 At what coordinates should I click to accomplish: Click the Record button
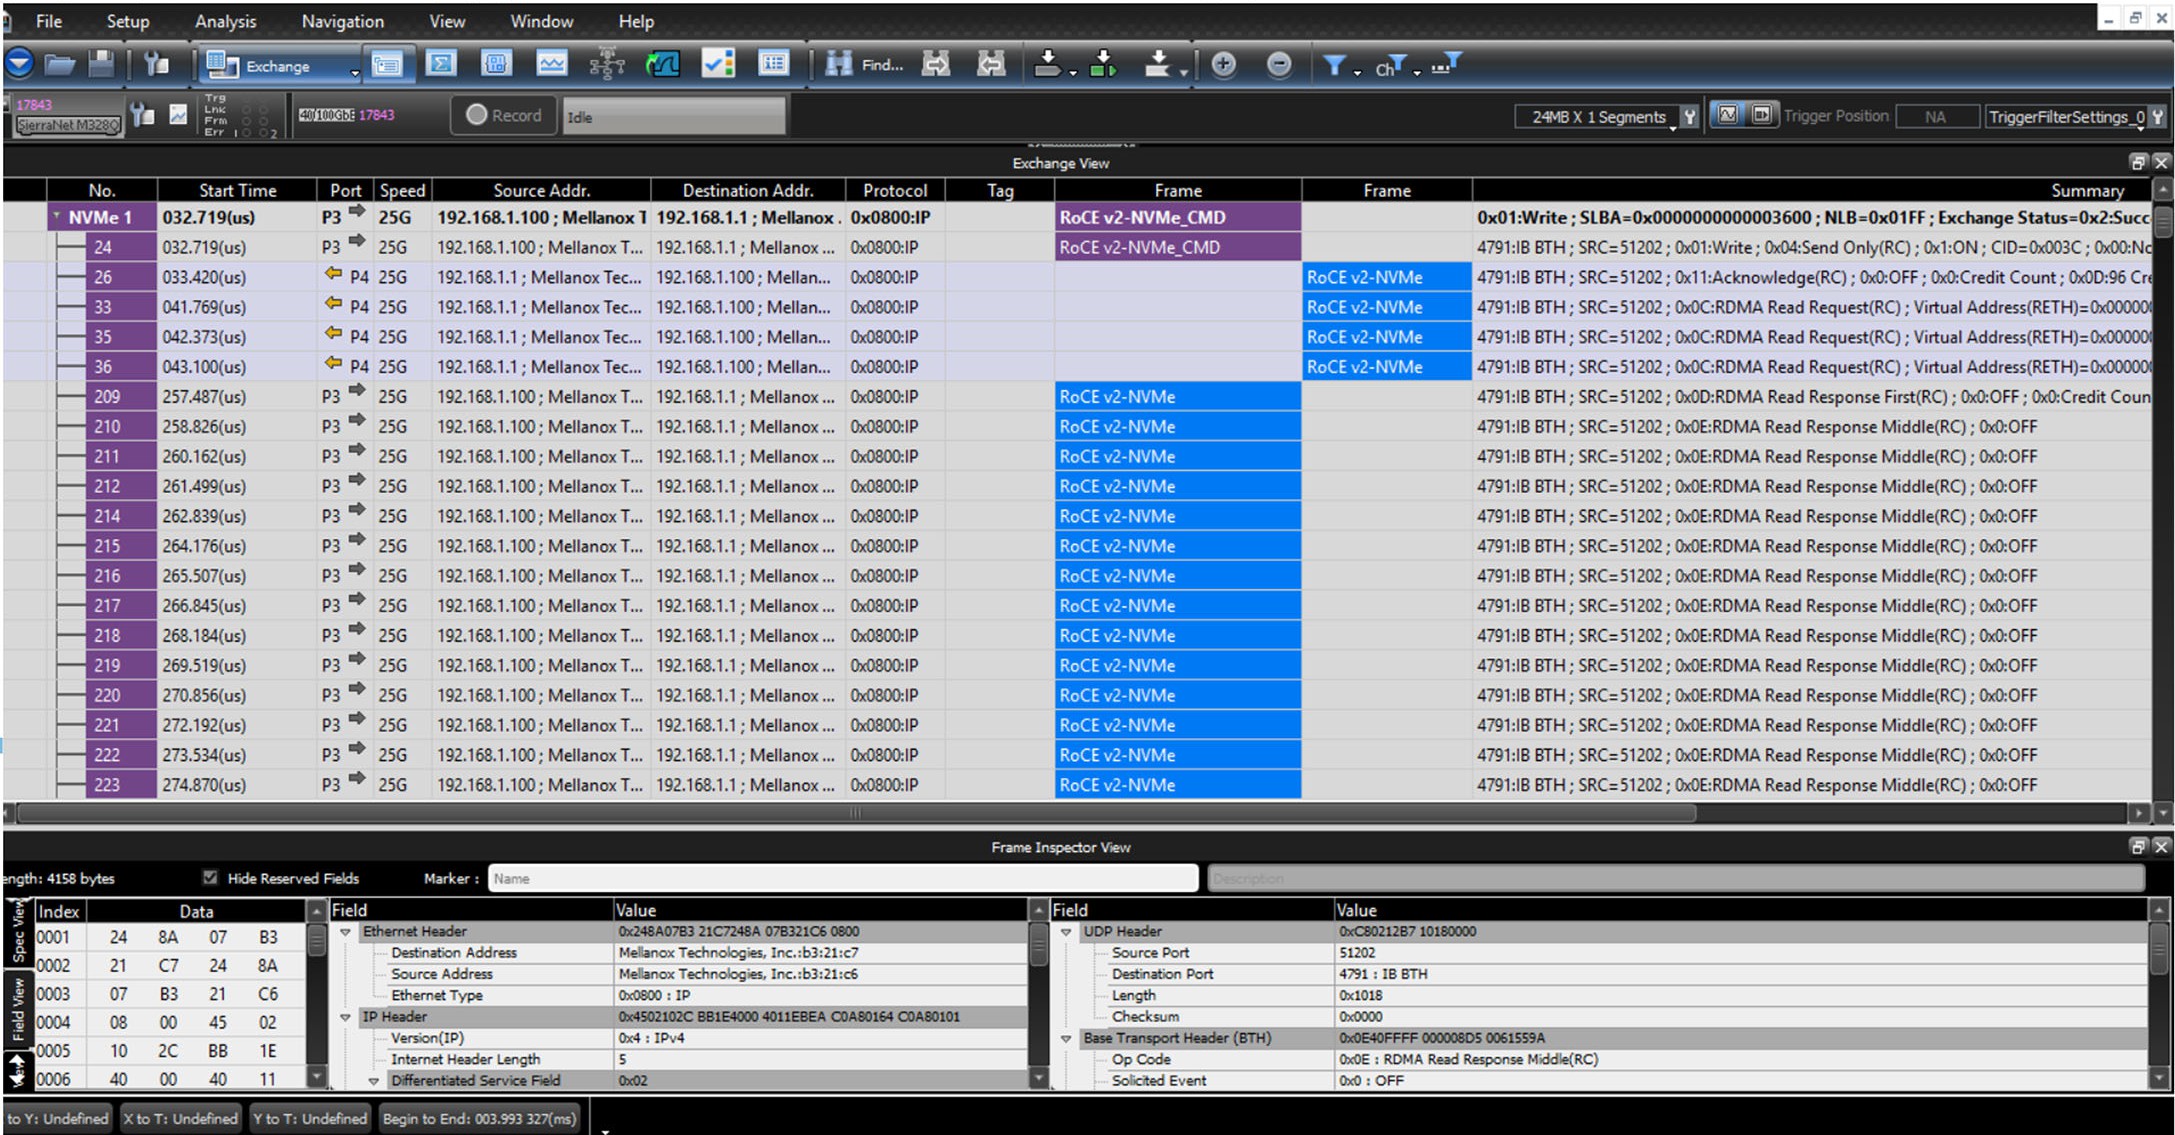504,115
